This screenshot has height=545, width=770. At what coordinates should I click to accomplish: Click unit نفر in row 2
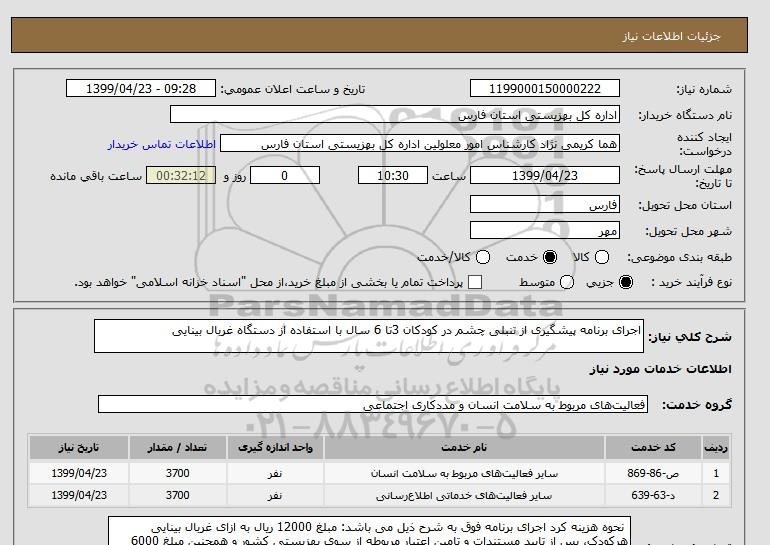pyautogui.click(x=275, y=495)
